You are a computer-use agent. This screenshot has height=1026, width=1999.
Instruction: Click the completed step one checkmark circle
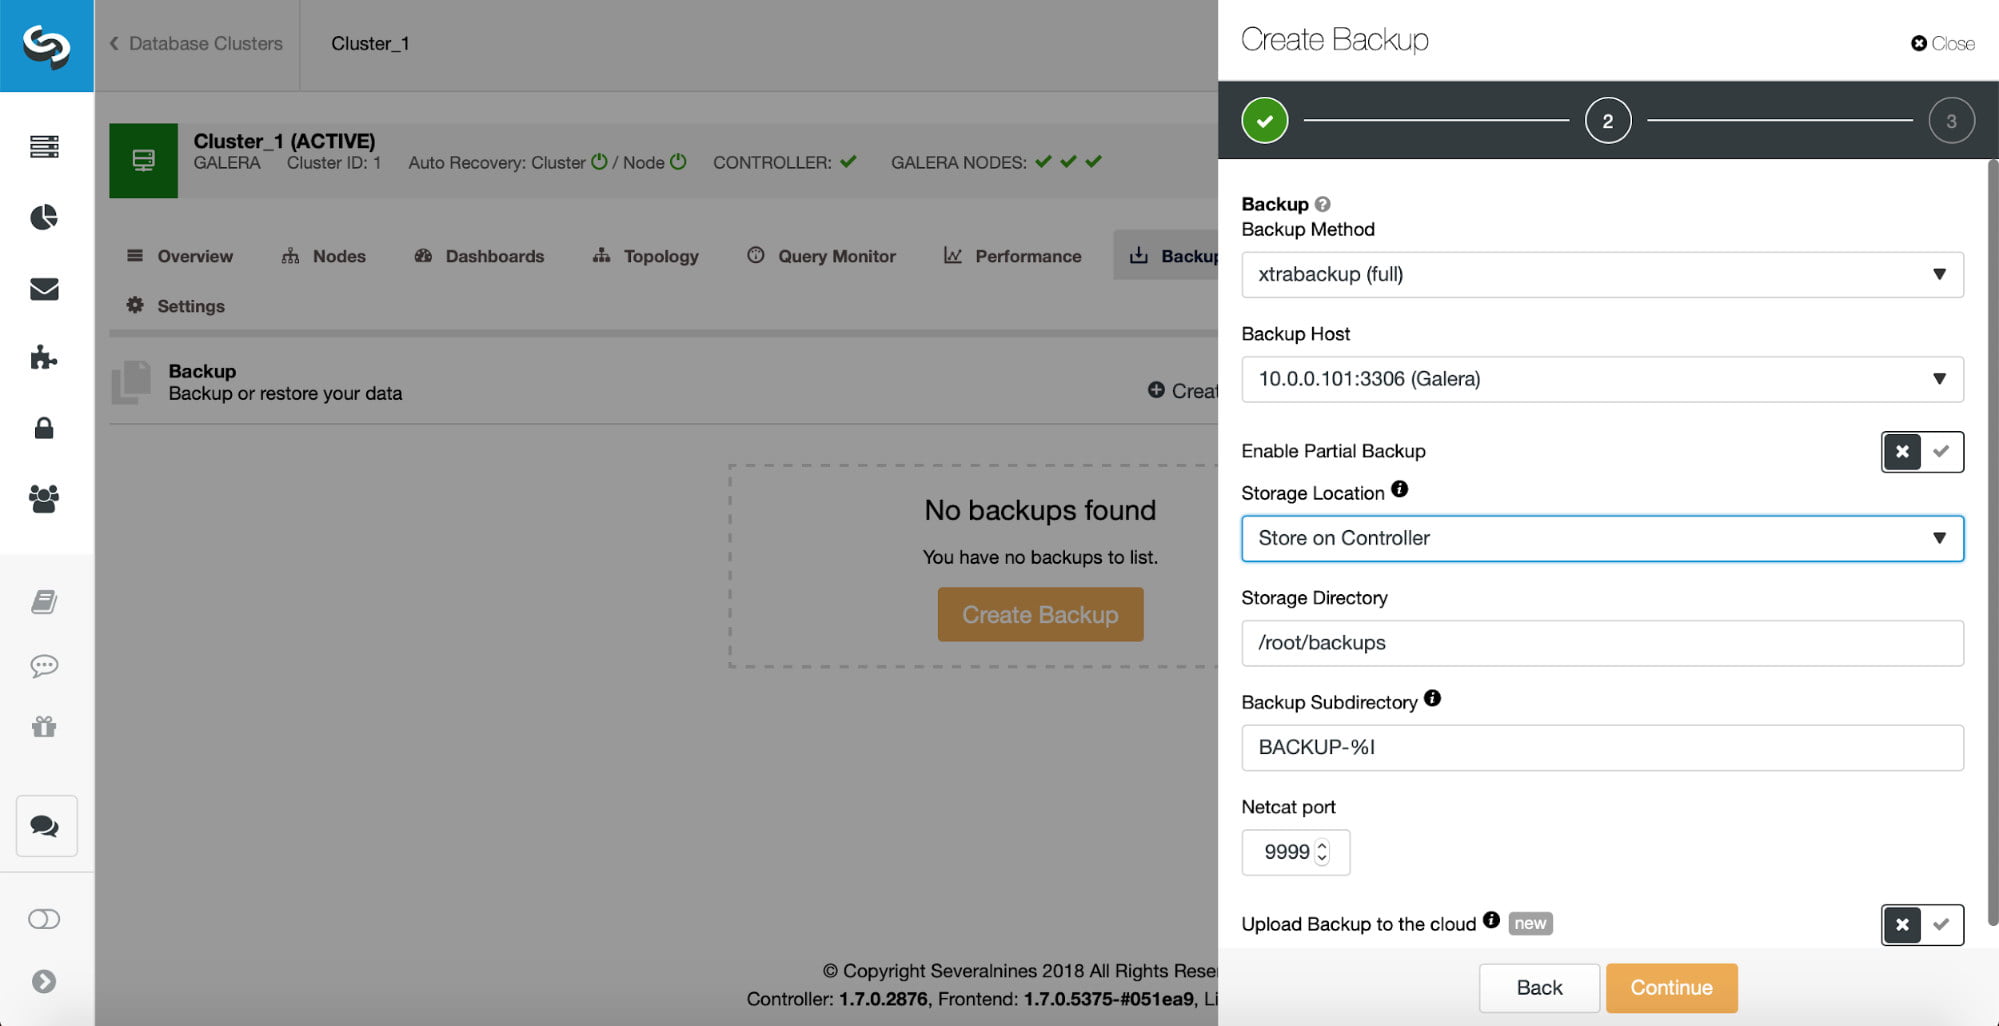click(x=1265, y=121)
